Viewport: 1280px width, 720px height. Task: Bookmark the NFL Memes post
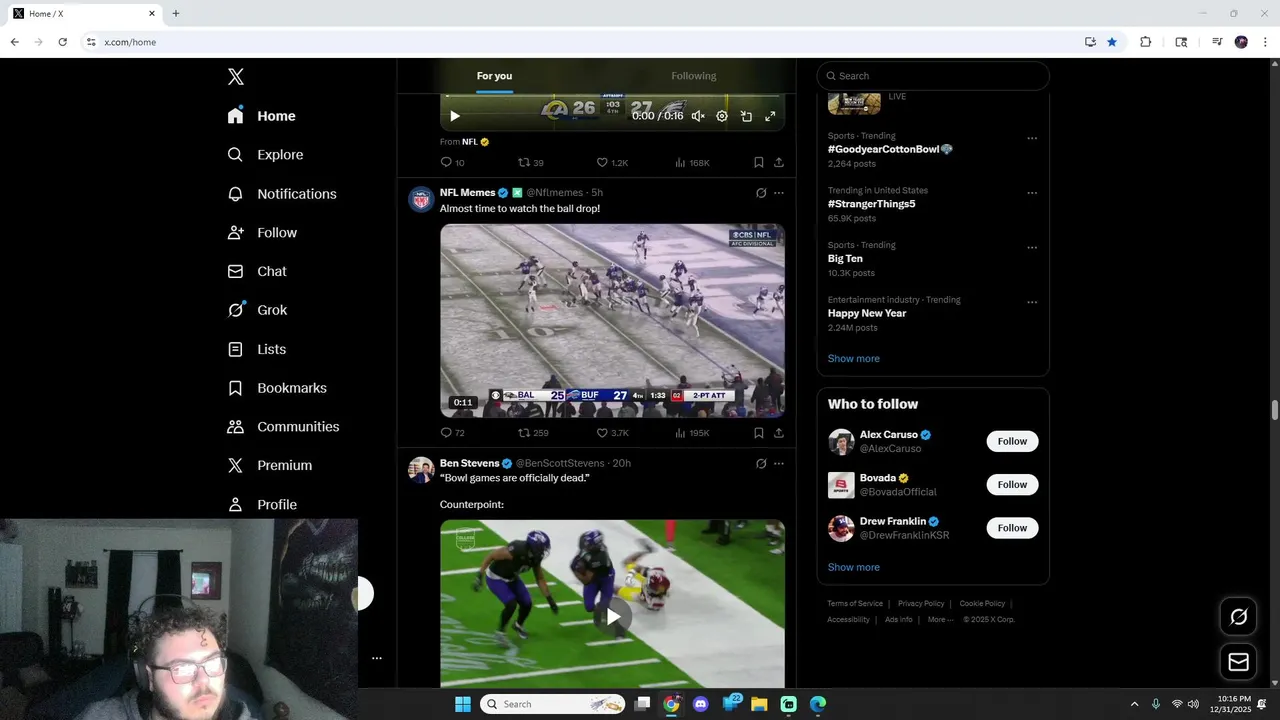coord(759,433)
